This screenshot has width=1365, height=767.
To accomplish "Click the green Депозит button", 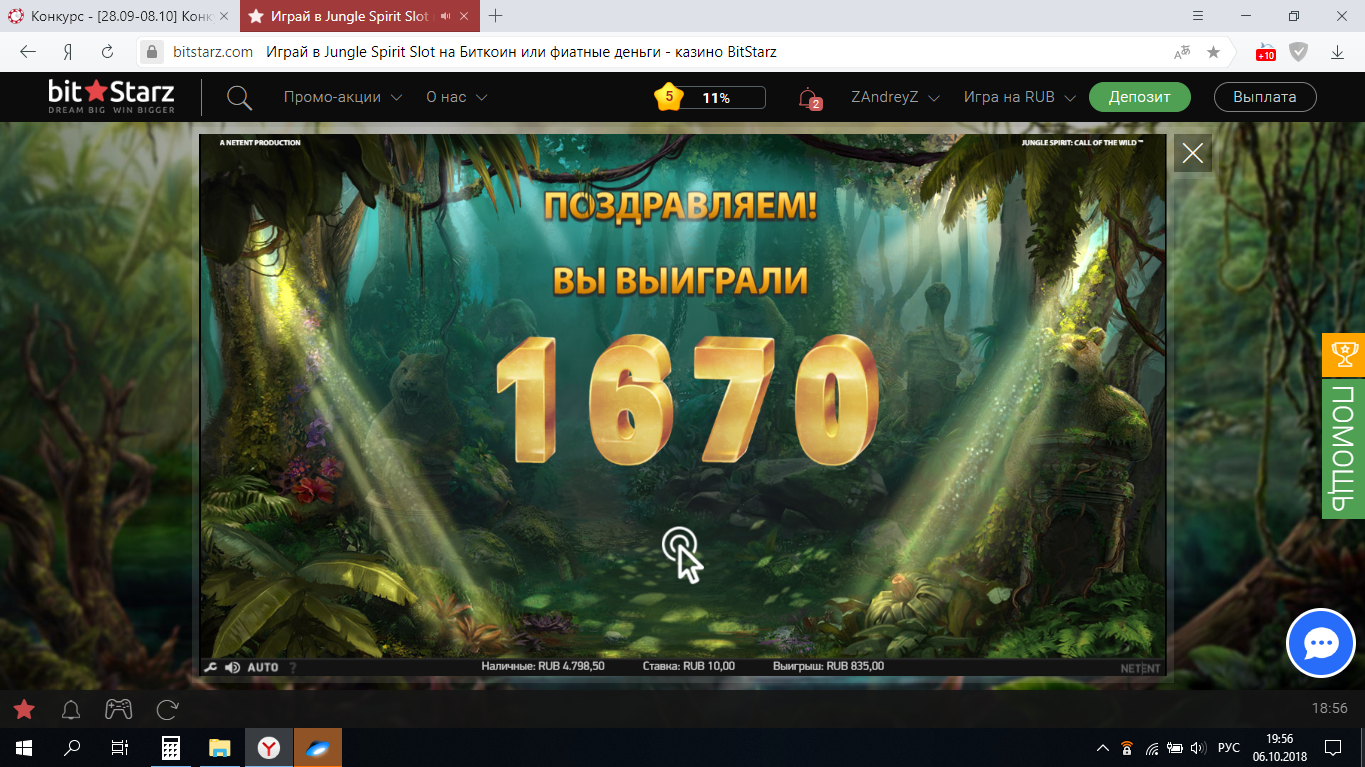I will [x=1140, y=97].
